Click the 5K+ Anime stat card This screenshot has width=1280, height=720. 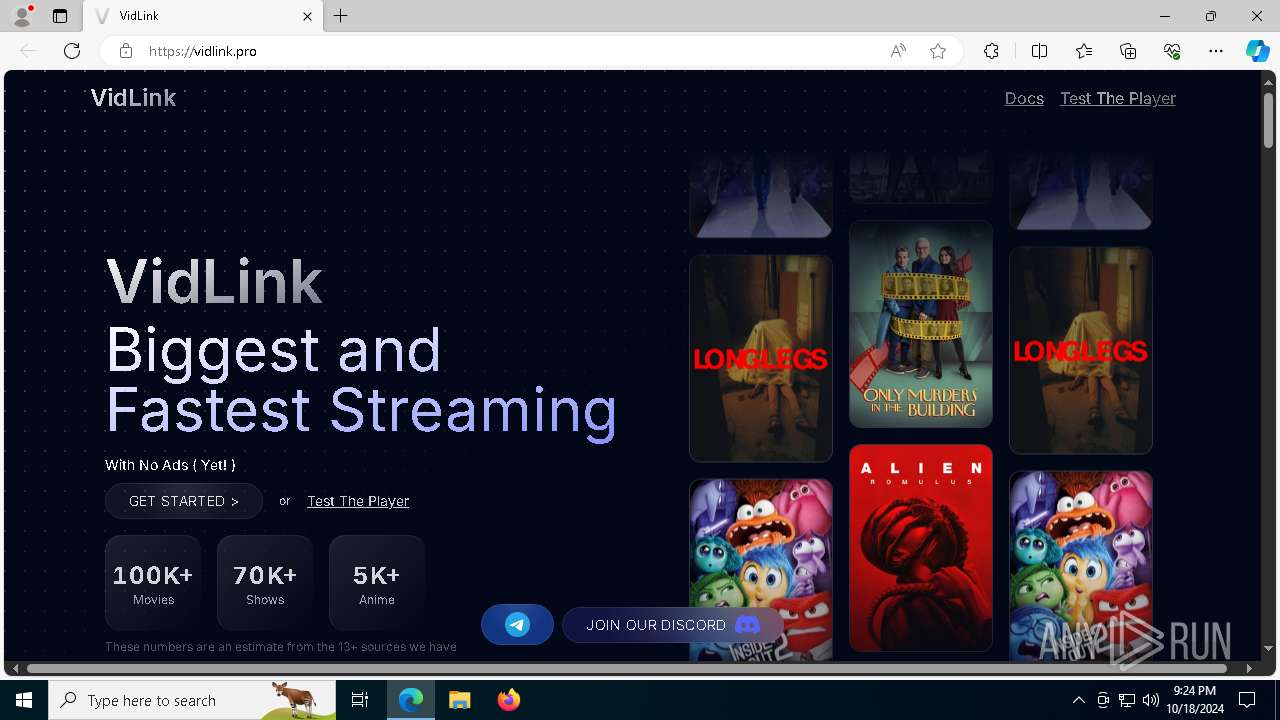(377, 583)
